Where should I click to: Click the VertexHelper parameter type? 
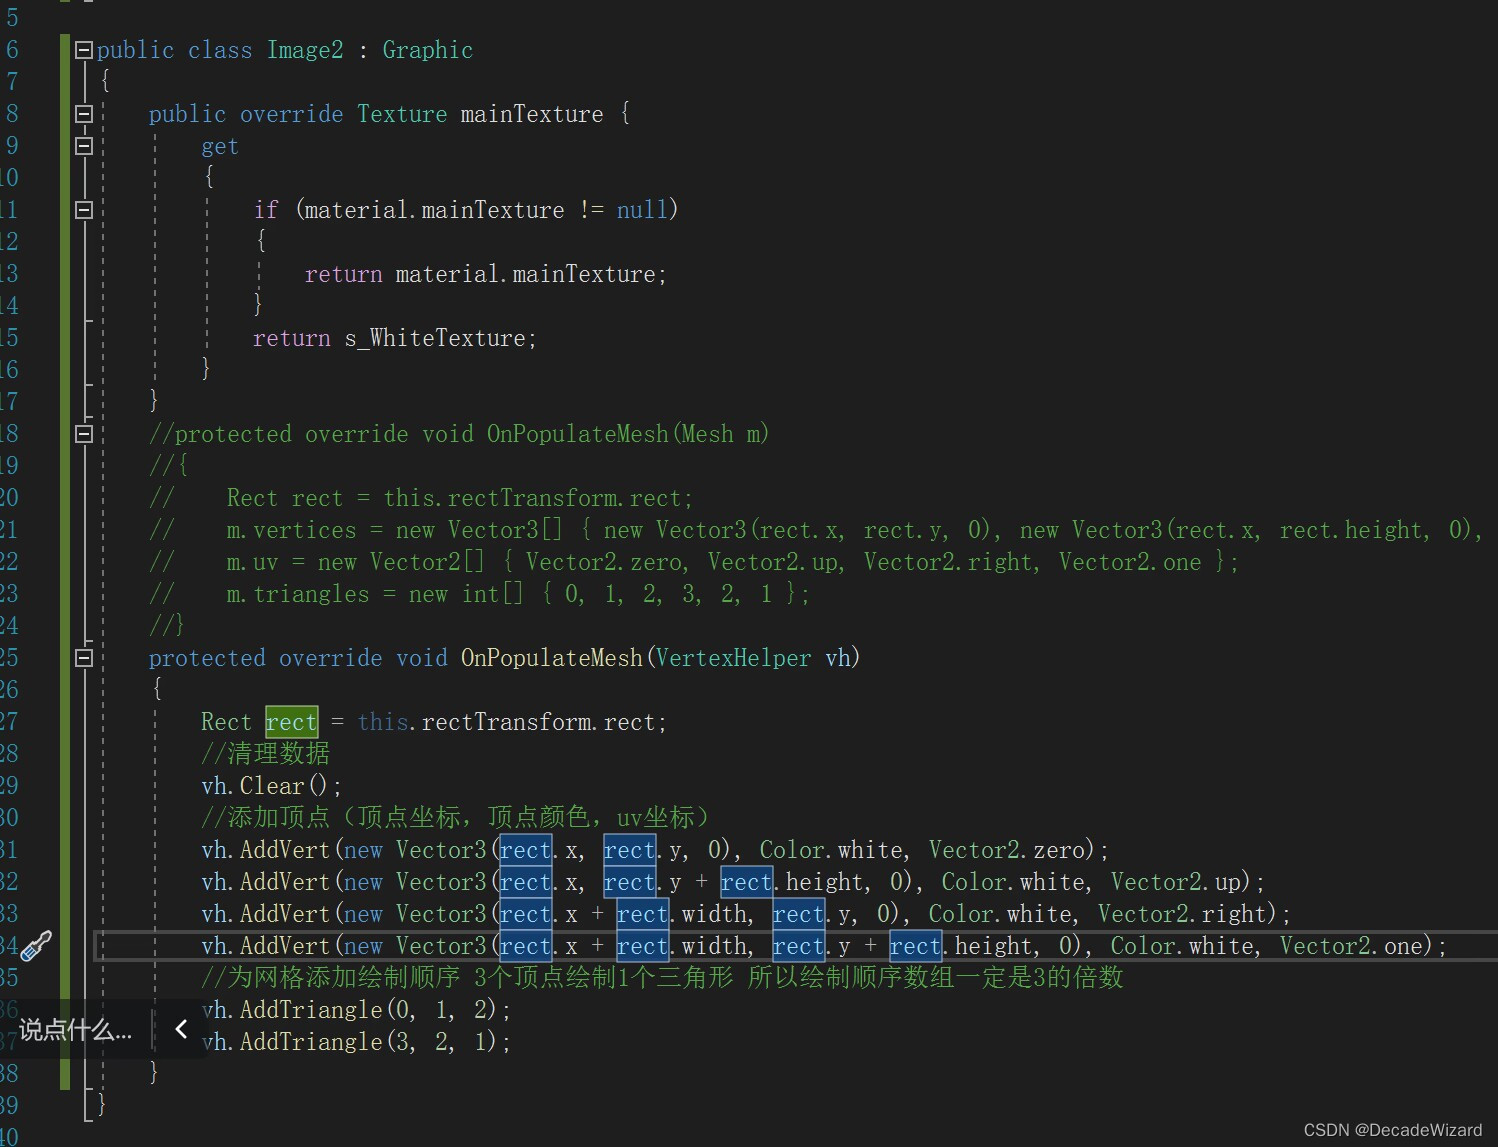(733, 658)
